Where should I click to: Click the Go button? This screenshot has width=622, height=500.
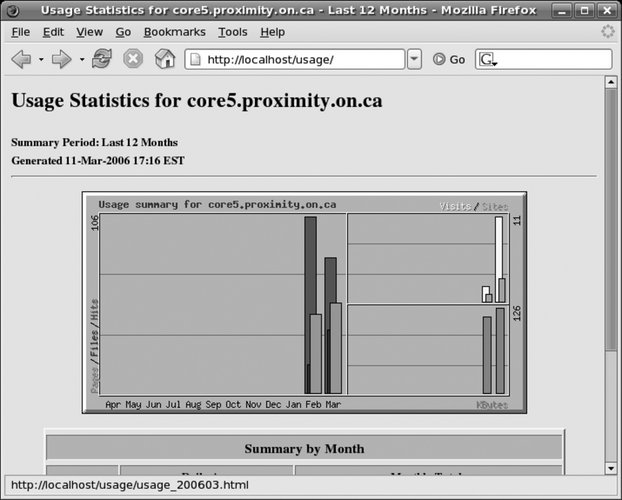[449, 60]
